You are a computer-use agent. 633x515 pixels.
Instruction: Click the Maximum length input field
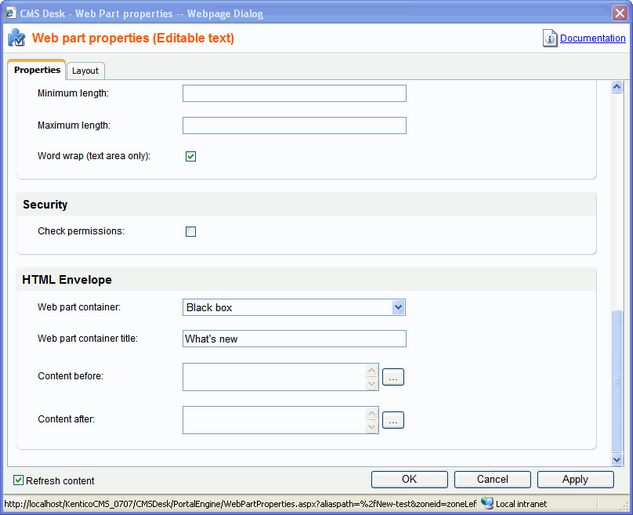294,126
